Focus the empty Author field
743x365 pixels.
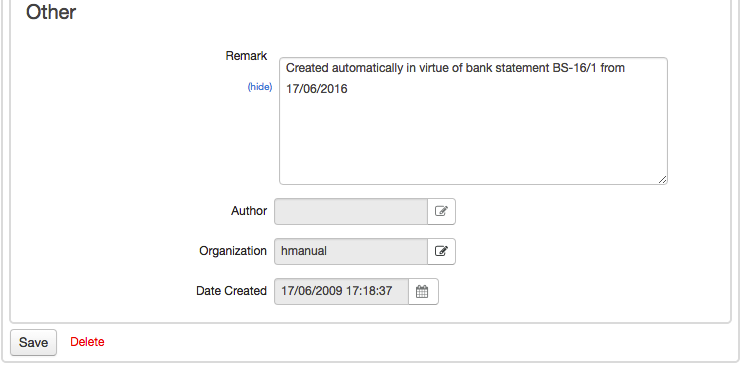(351, 211)
